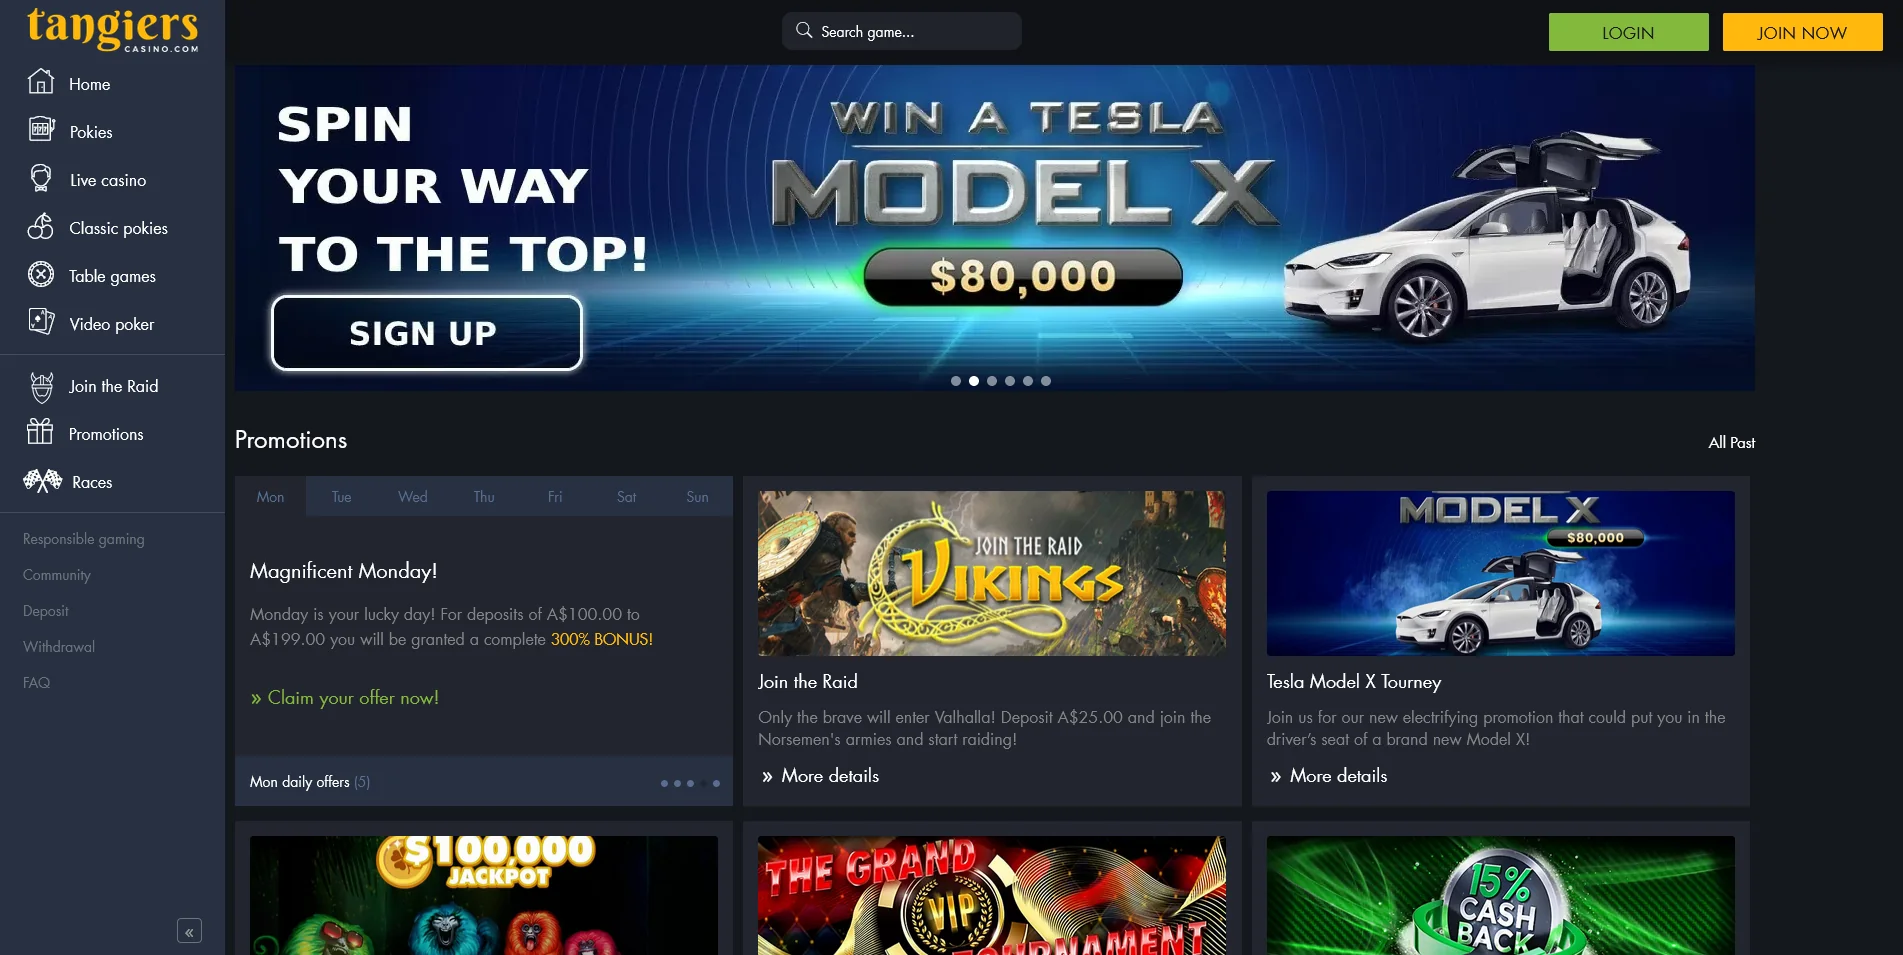Click the yellow JOIN NOW button
This screenshot has height=955, width=1903.
click(1802, 32)
